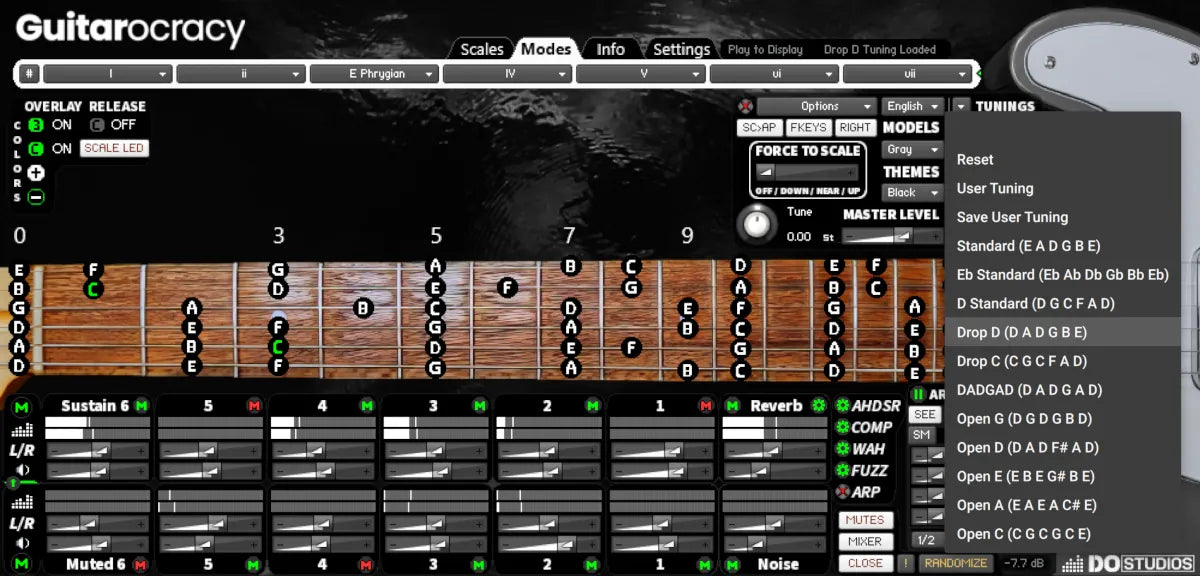Click the Sustain volume speaker icon
The height and width of the screenshot is (576, 1200).
pyautogui.click(x=21, y=470)
